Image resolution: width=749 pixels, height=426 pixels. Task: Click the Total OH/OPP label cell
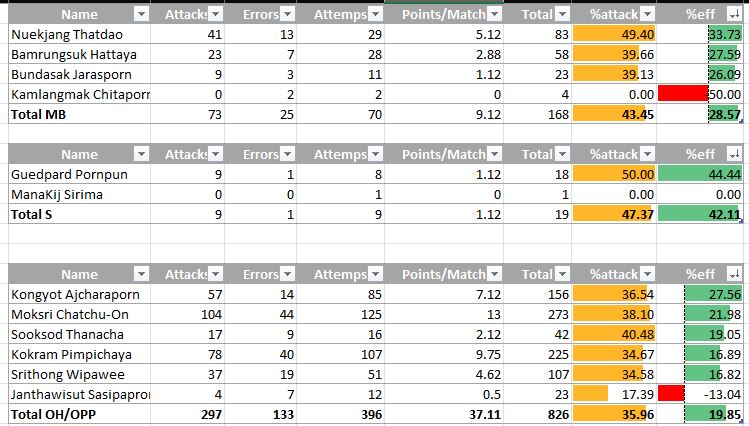[x=79, y=414]
